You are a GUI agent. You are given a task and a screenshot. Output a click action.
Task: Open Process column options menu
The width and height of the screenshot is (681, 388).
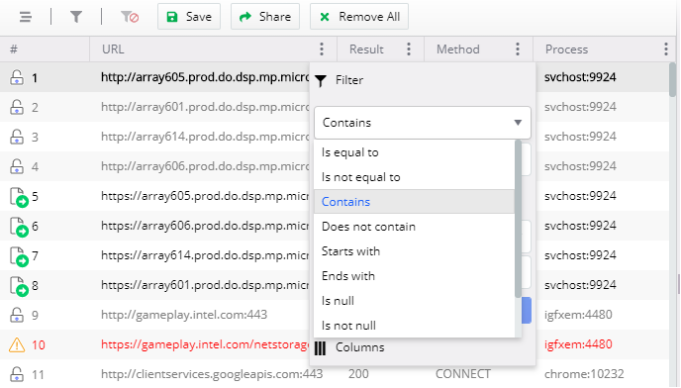coord(666,49)
